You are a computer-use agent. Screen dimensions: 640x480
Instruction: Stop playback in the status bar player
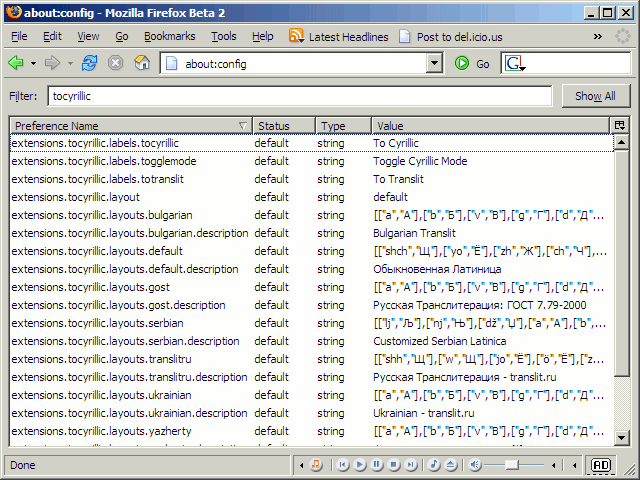tap(393, 464)
